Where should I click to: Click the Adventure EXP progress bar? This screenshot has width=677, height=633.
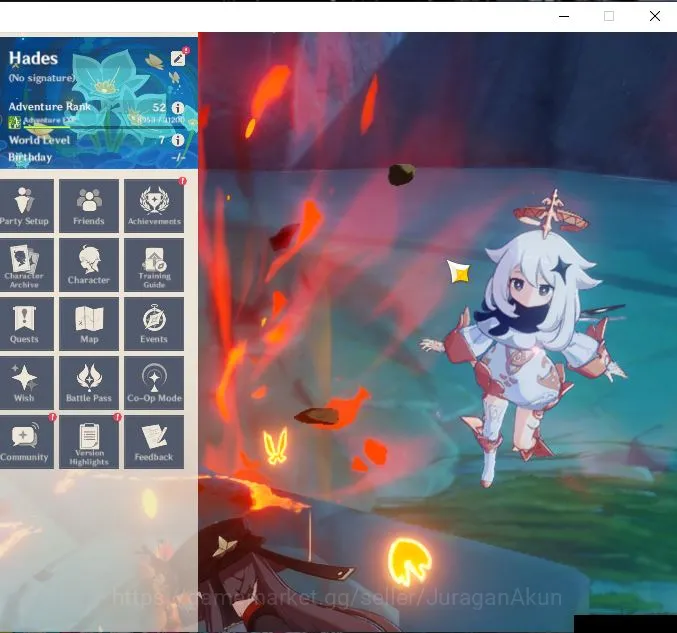[x=104, y=127]
